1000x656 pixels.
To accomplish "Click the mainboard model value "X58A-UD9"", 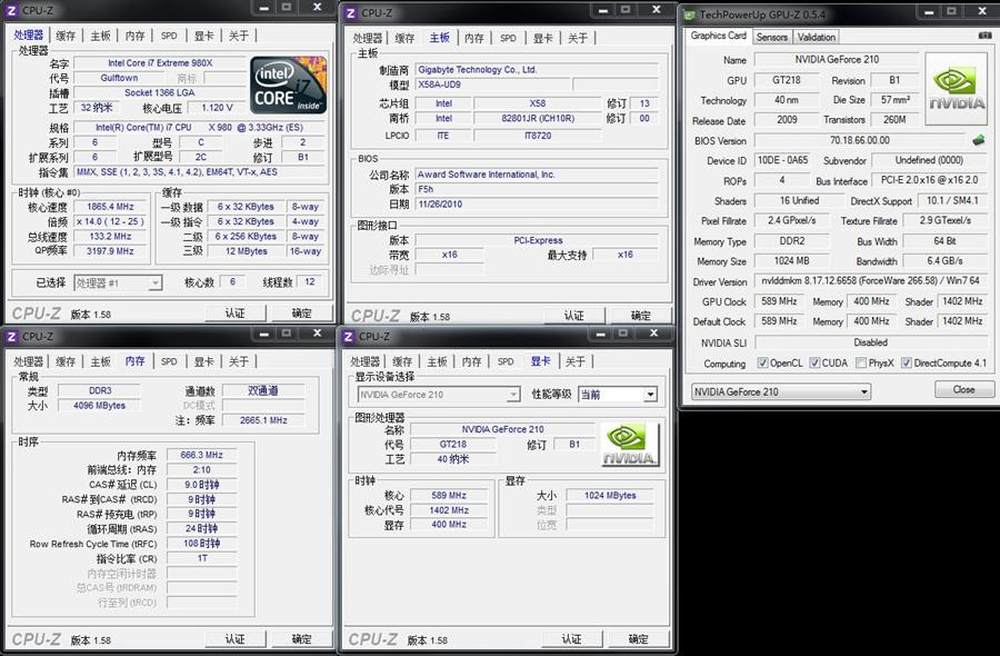I will click(492, 84).
